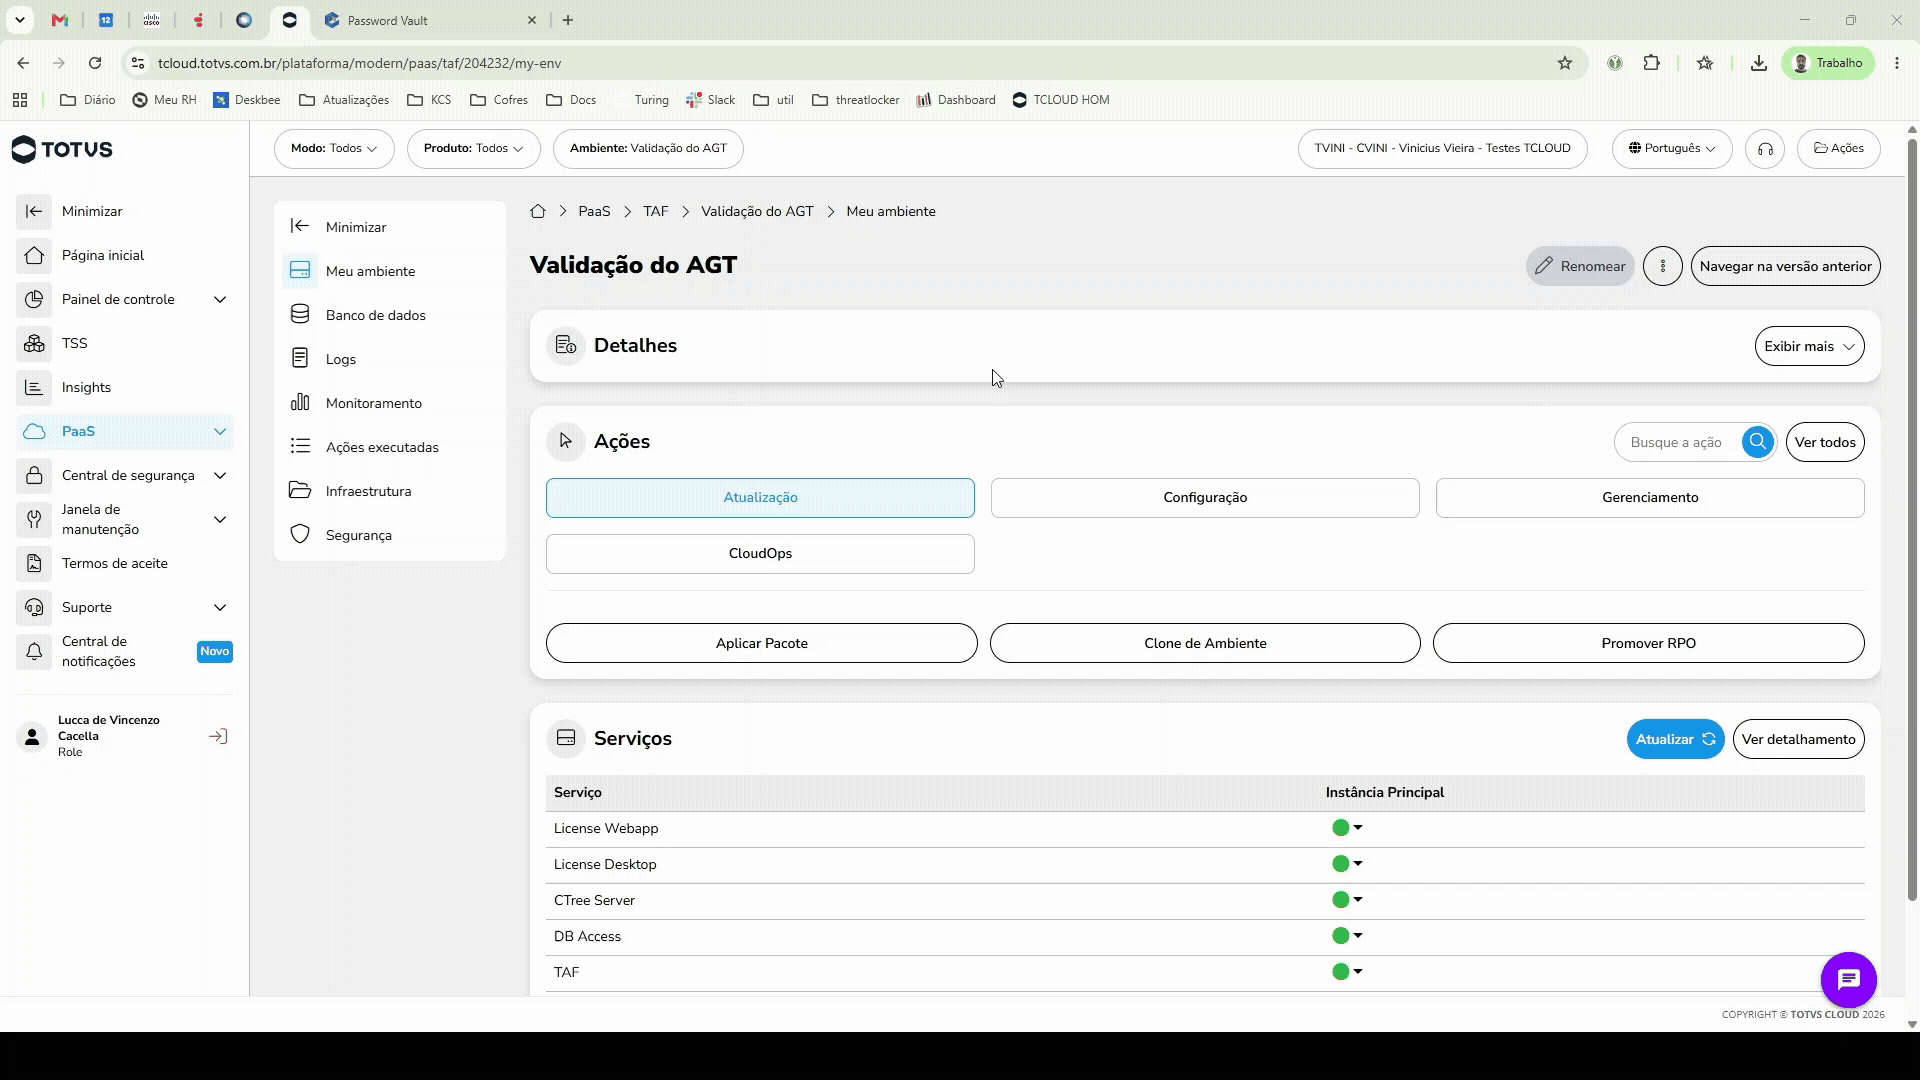Click the Renomear button

(1580, 266)
